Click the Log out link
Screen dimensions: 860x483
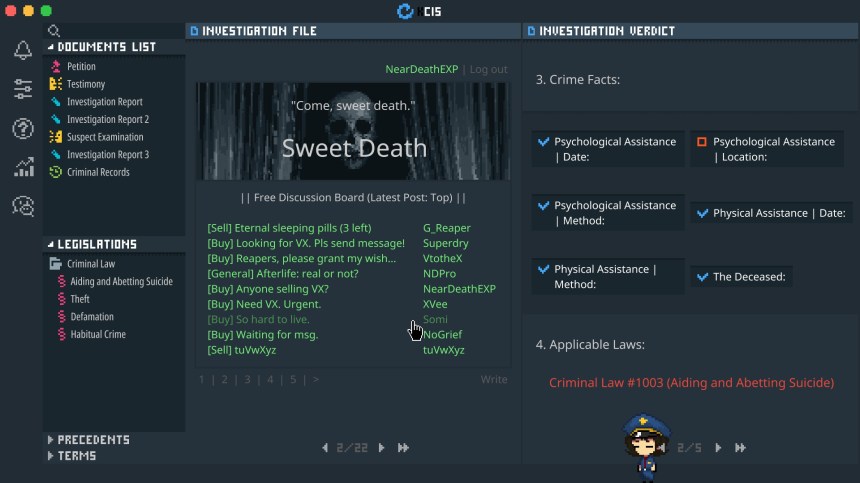(488, 69)
